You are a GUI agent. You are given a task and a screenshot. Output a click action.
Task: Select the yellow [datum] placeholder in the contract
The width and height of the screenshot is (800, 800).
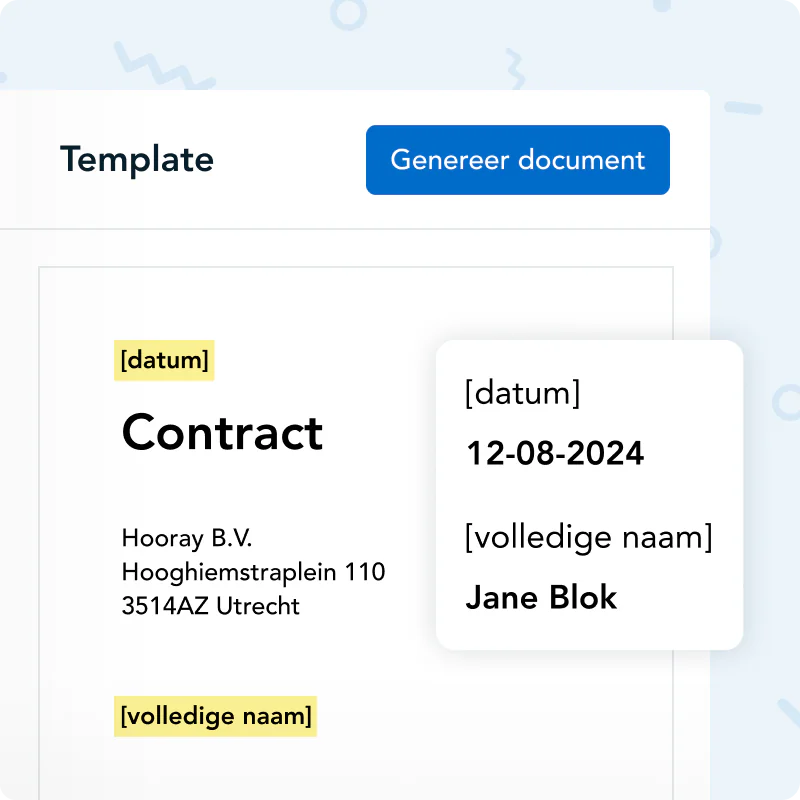point(164,361)
